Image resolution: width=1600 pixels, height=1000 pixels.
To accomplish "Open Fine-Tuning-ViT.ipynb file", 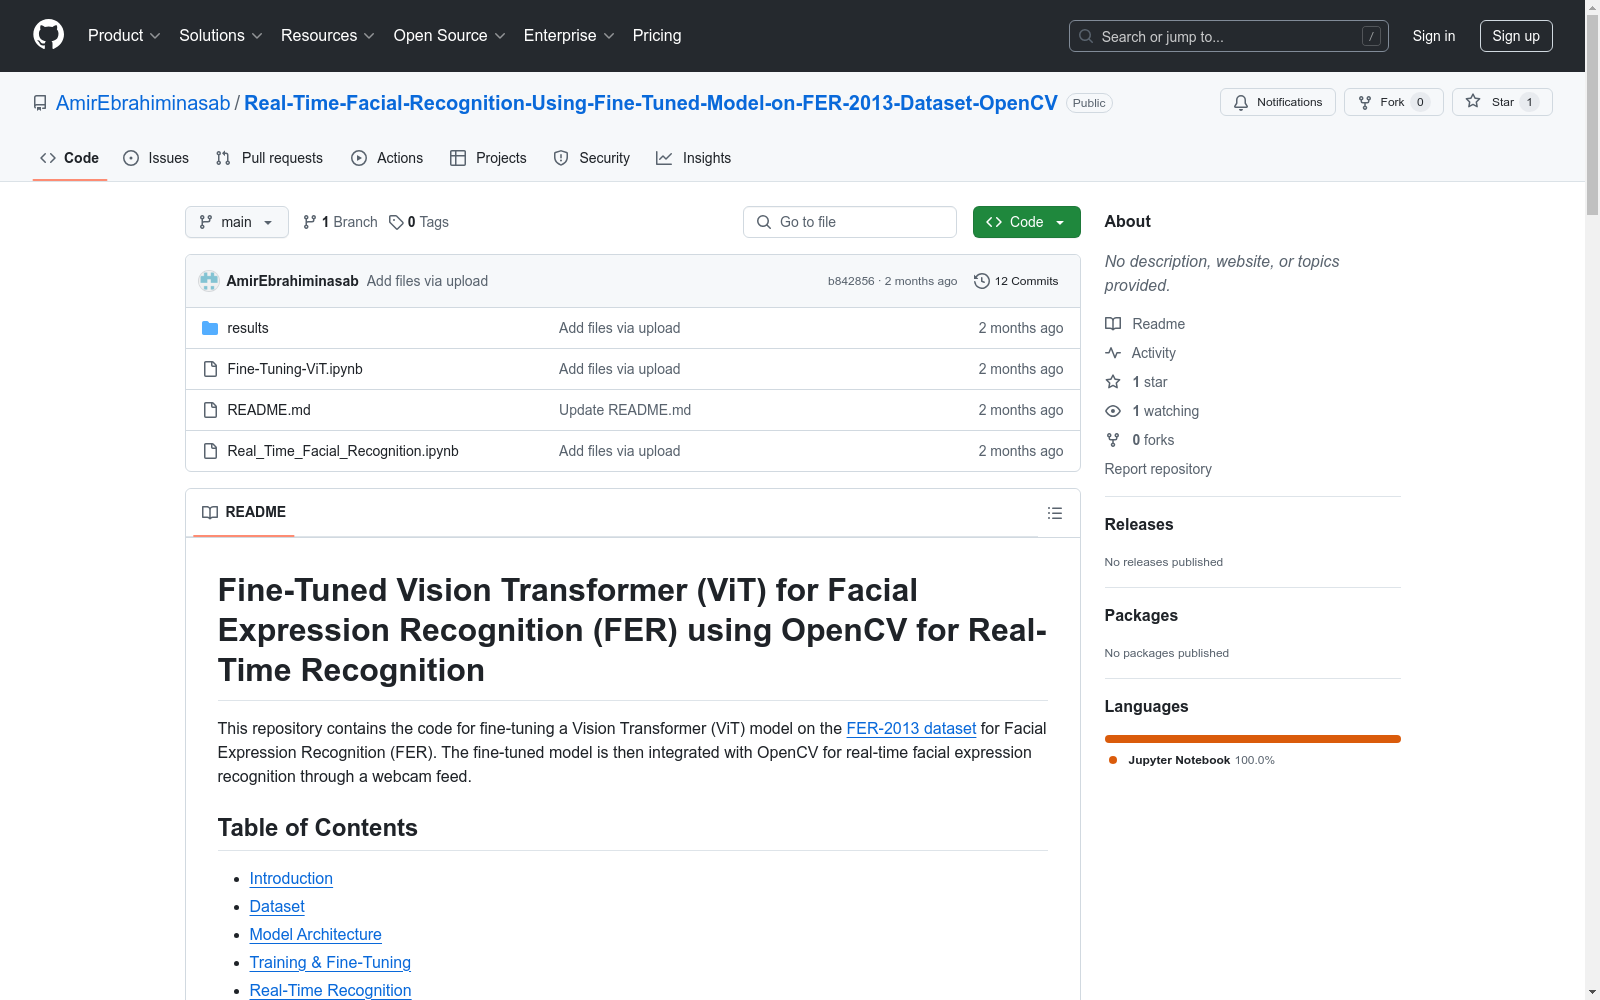I will [x=295, y=369].
